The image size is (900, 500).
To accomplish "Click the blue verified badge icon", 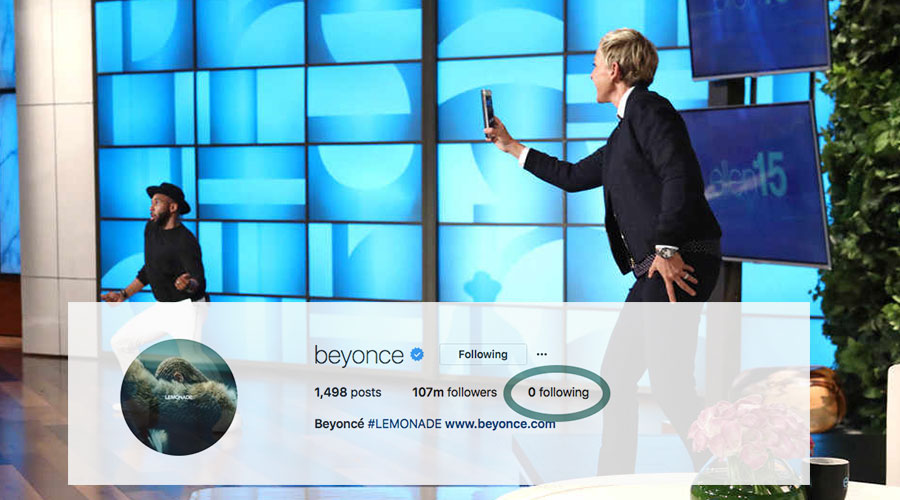I will pos(417,355).
